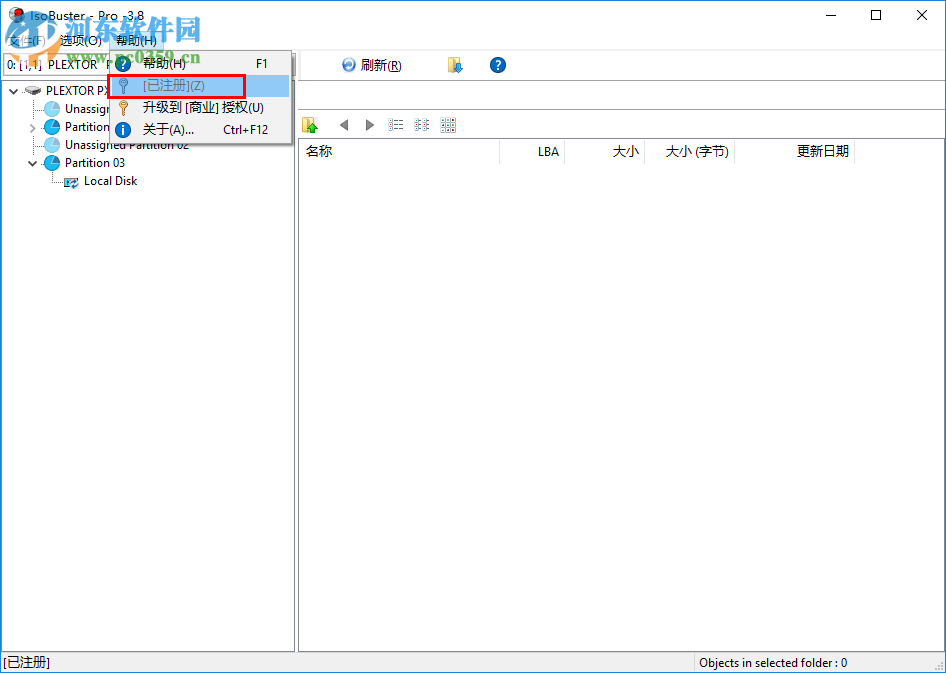Switch file area to list view

pyautogui.click(x=396, y=124)
